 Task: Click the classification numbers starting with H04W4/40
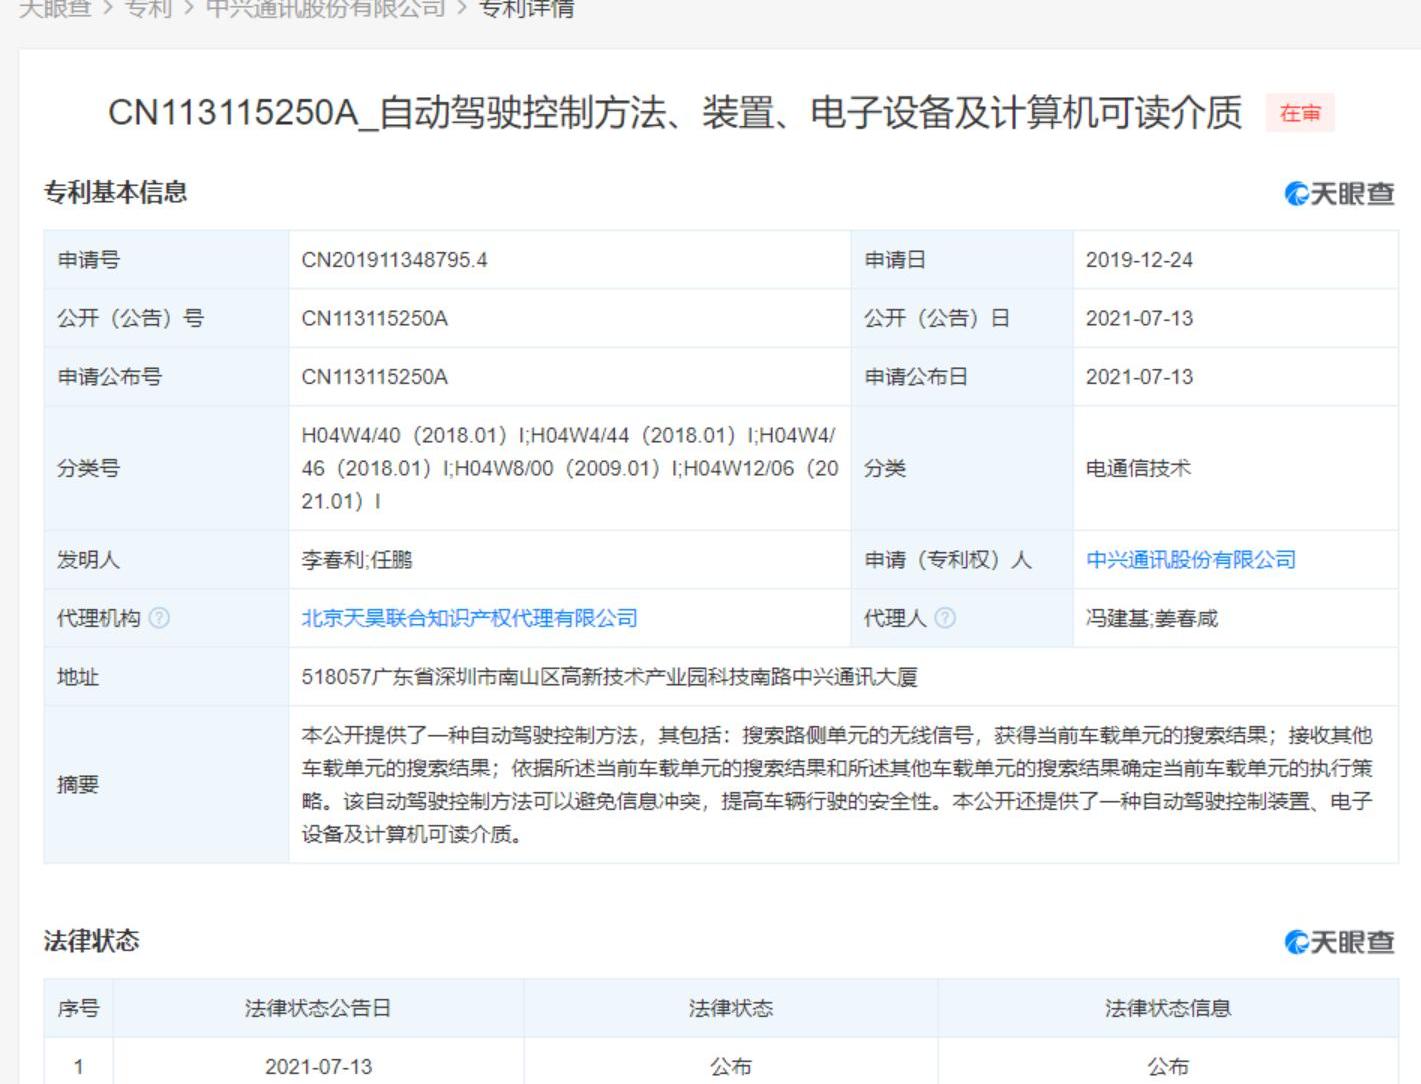pos(570,468)
